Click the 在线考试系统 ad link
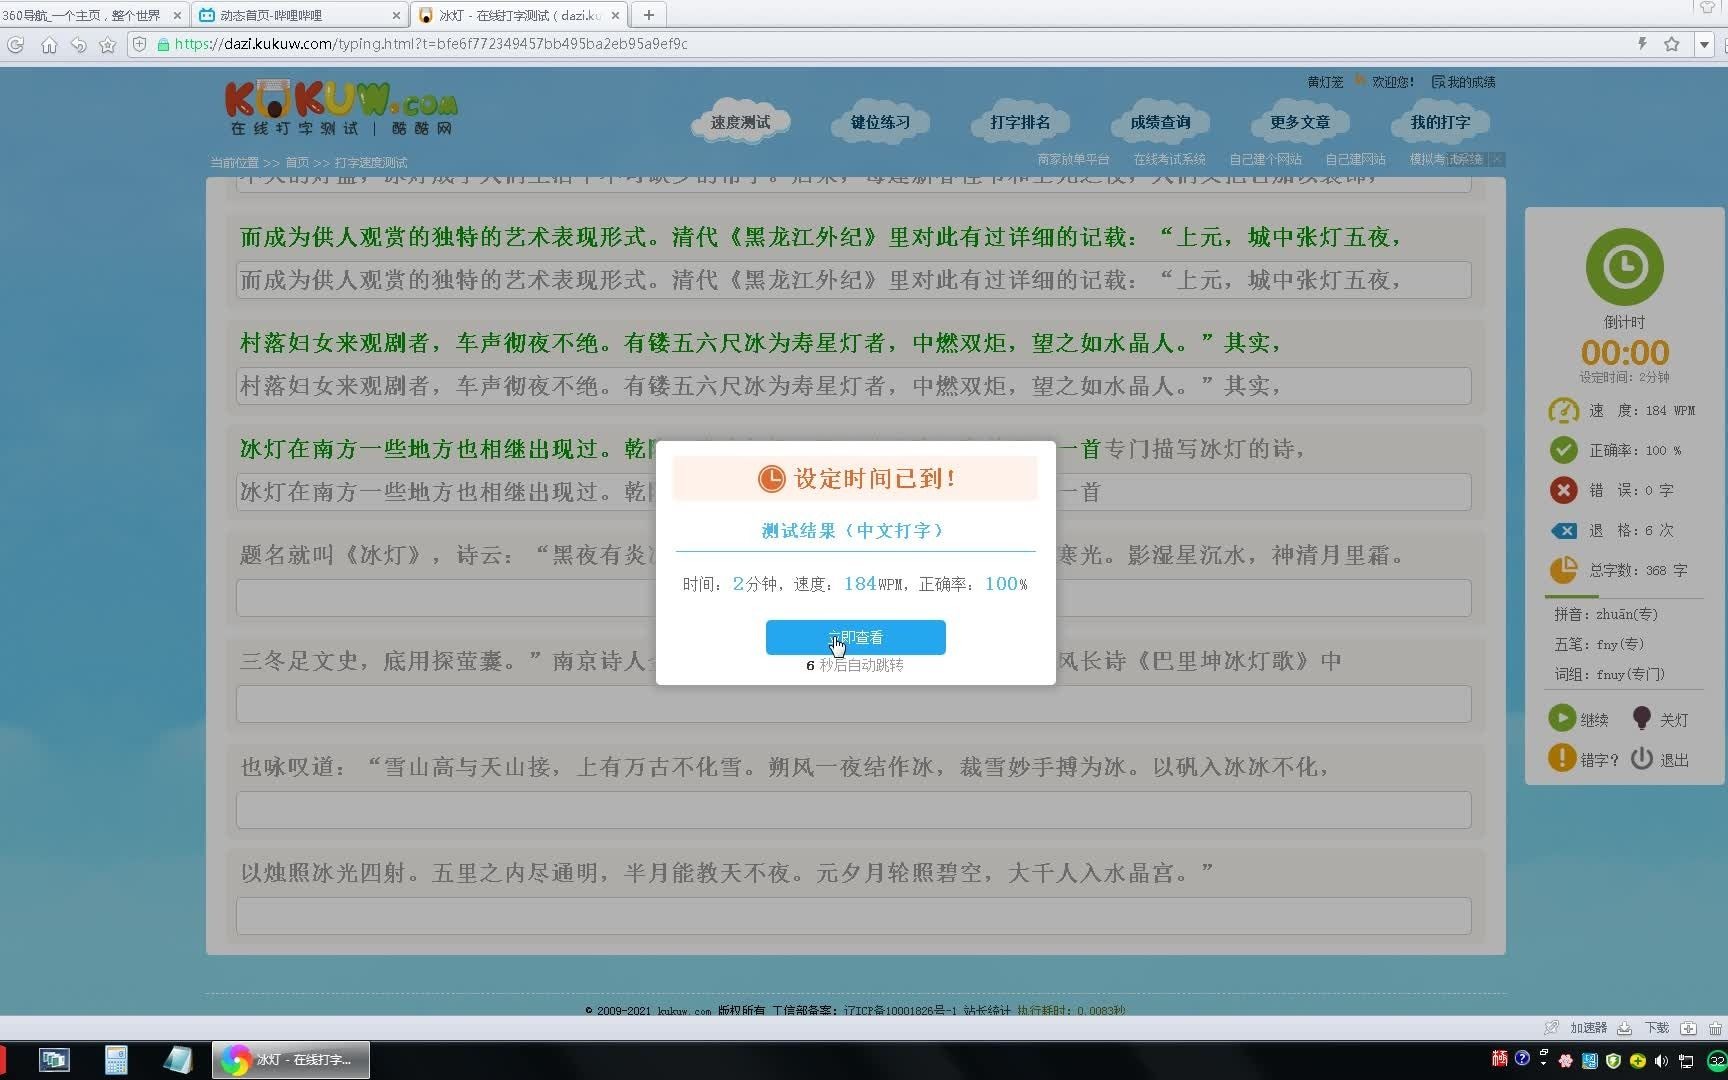This screenshot has height=1080, width=1728. (x=1169, y=159)
